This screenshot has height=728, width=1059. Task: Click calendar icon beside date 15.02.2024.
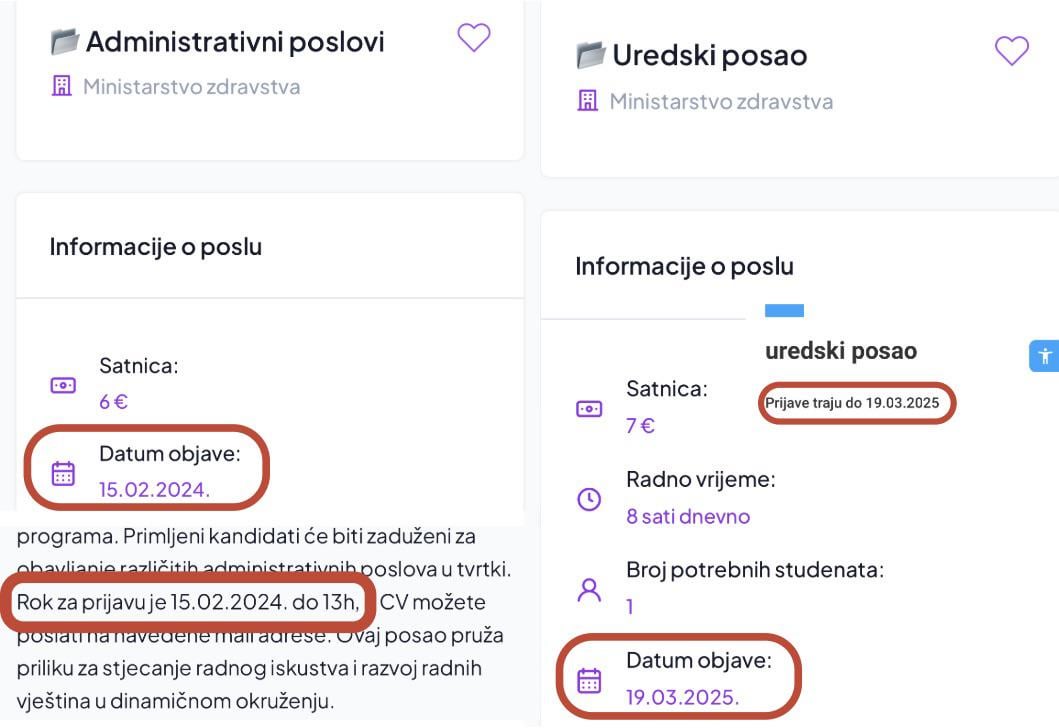[x=63, y=473]
